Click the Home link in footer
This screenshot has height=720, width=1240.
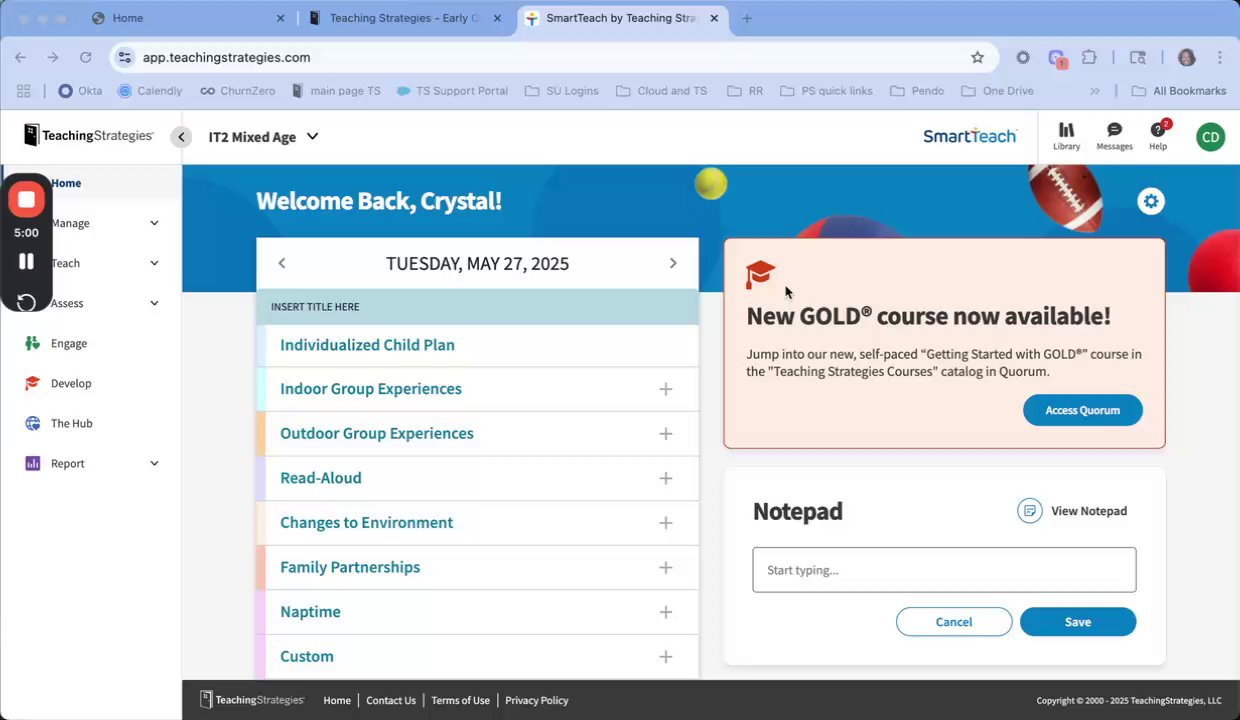tap(337, 700)
